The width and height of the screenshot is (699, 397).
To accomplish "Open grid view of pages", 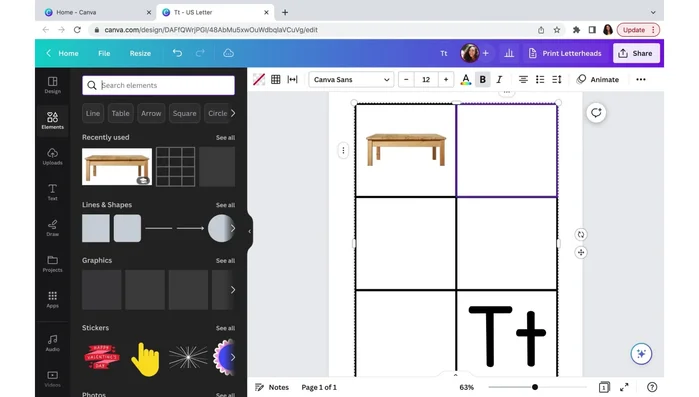I will [604, 387].
